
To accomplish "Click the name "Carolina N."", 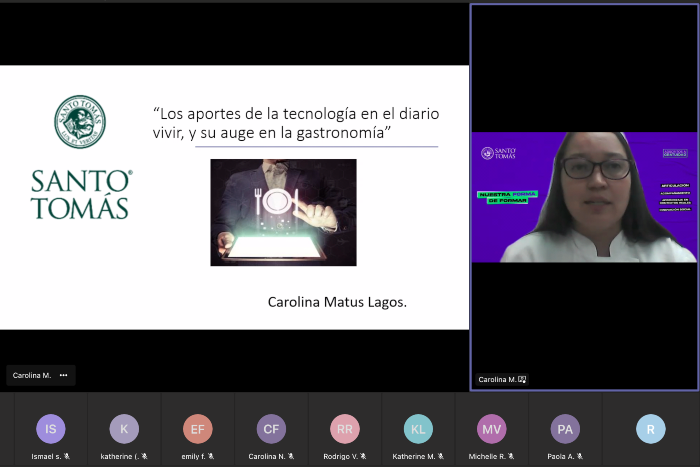I will (267, 456).
